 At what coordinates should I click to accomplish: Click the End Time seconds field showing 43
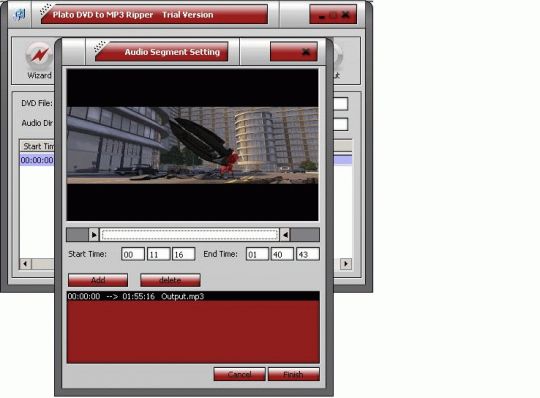click(x=308, y=254)
